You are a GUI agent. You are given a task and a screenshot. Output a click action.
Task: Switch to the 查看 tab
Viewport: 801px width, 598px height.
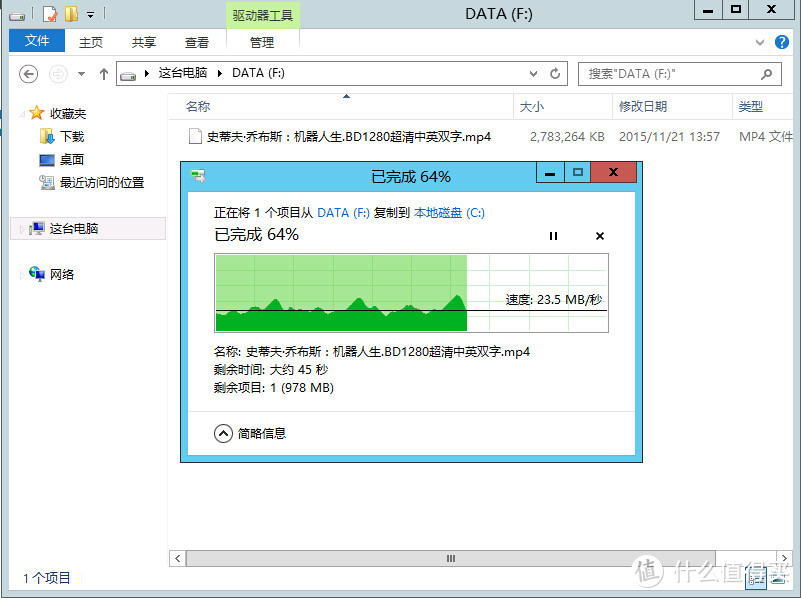pos(196,42)
